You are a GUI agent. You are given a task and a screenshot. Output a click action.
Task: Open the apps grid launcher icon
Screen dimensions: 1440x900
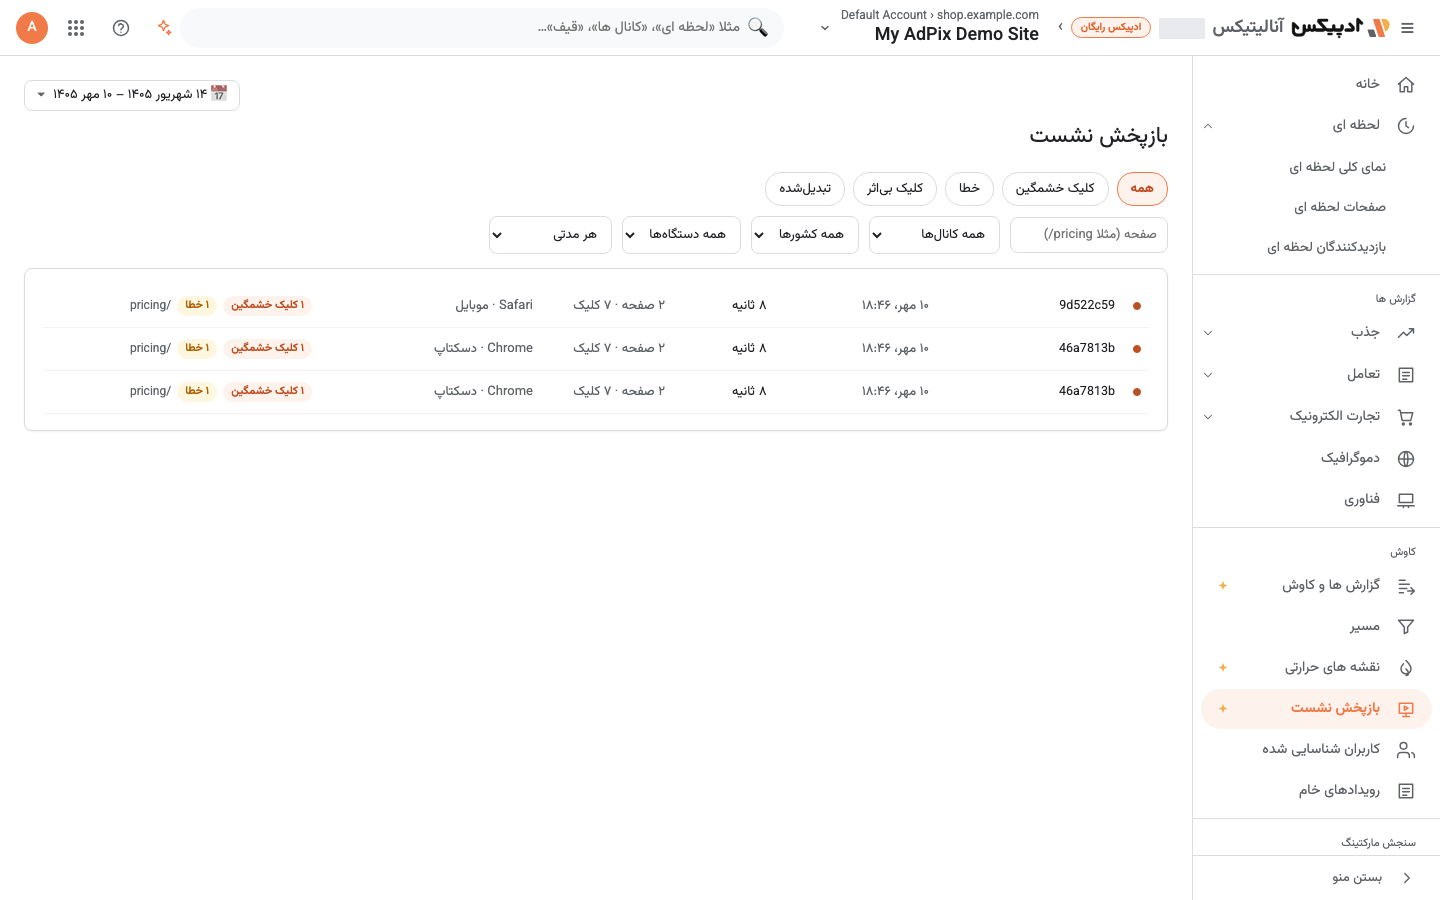click(x=76, y=28)
